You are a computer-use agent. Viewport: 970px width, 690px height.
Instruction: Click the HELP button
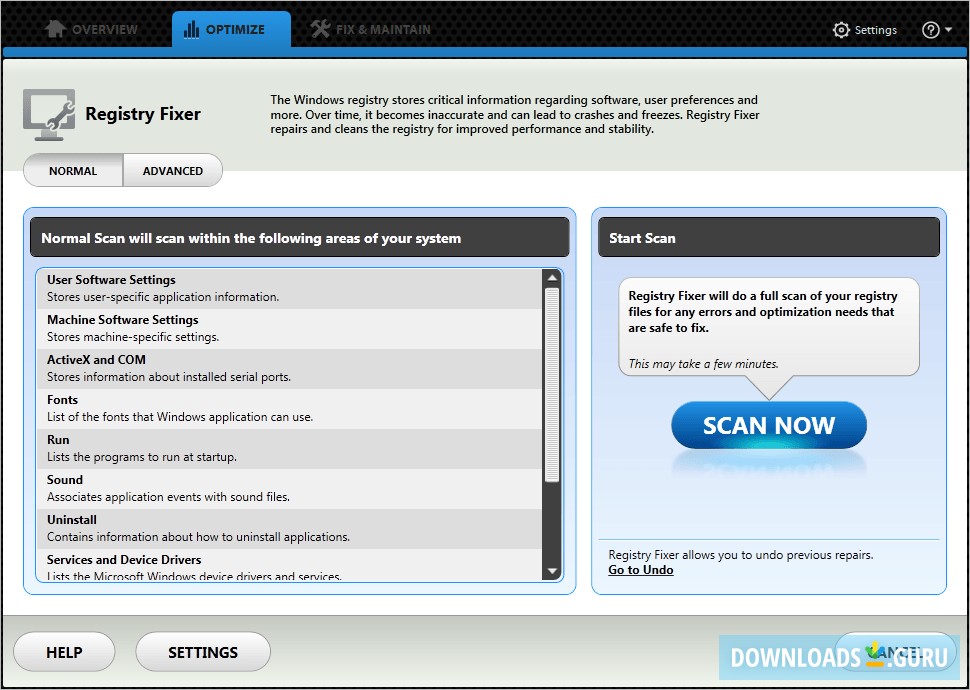click(64, 651)
